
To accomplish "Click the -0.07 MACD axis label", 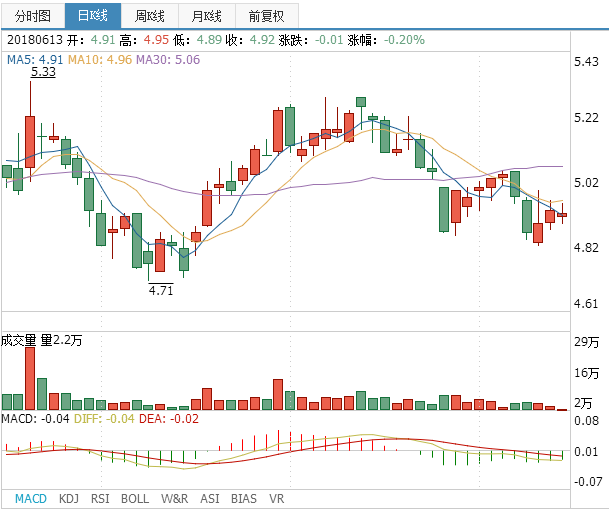I will [588, 482].
